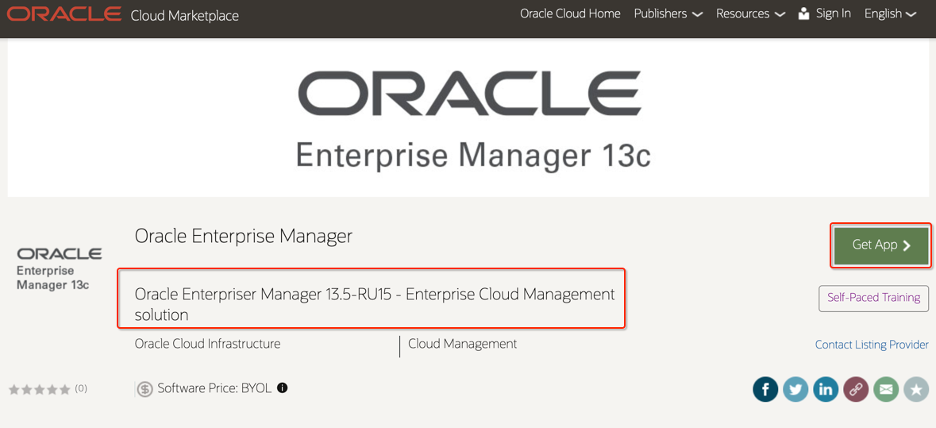Follow the Contact Listing Provider link
936x428 pixels.
[x=872, y=345]
